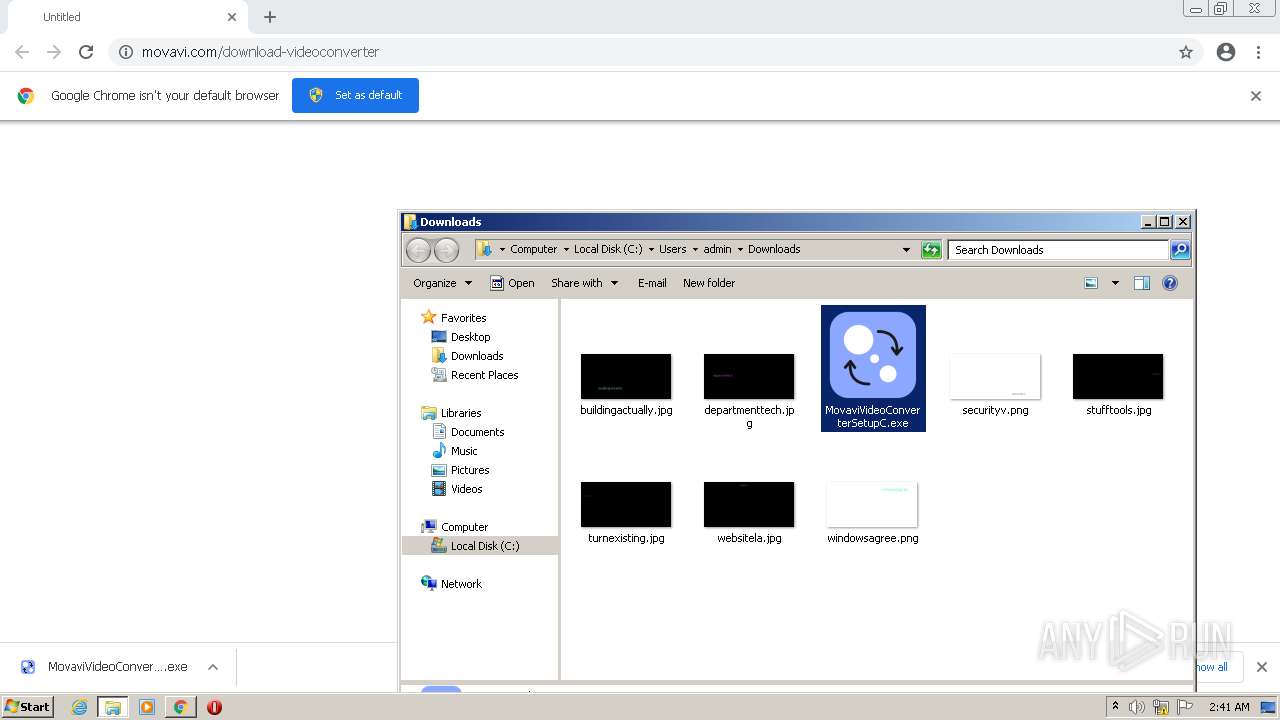Click the Search Downloads magnifier icon
The width and height of the screenshot is (1280, 720).
click(1180, 250)
